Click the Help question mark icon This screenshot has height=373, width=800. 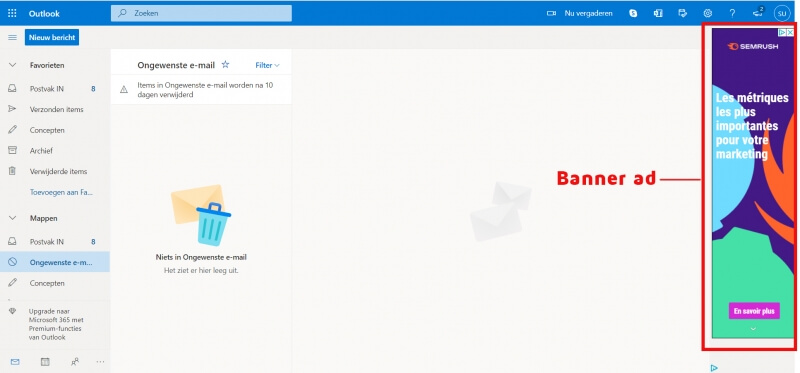point(732,13)
